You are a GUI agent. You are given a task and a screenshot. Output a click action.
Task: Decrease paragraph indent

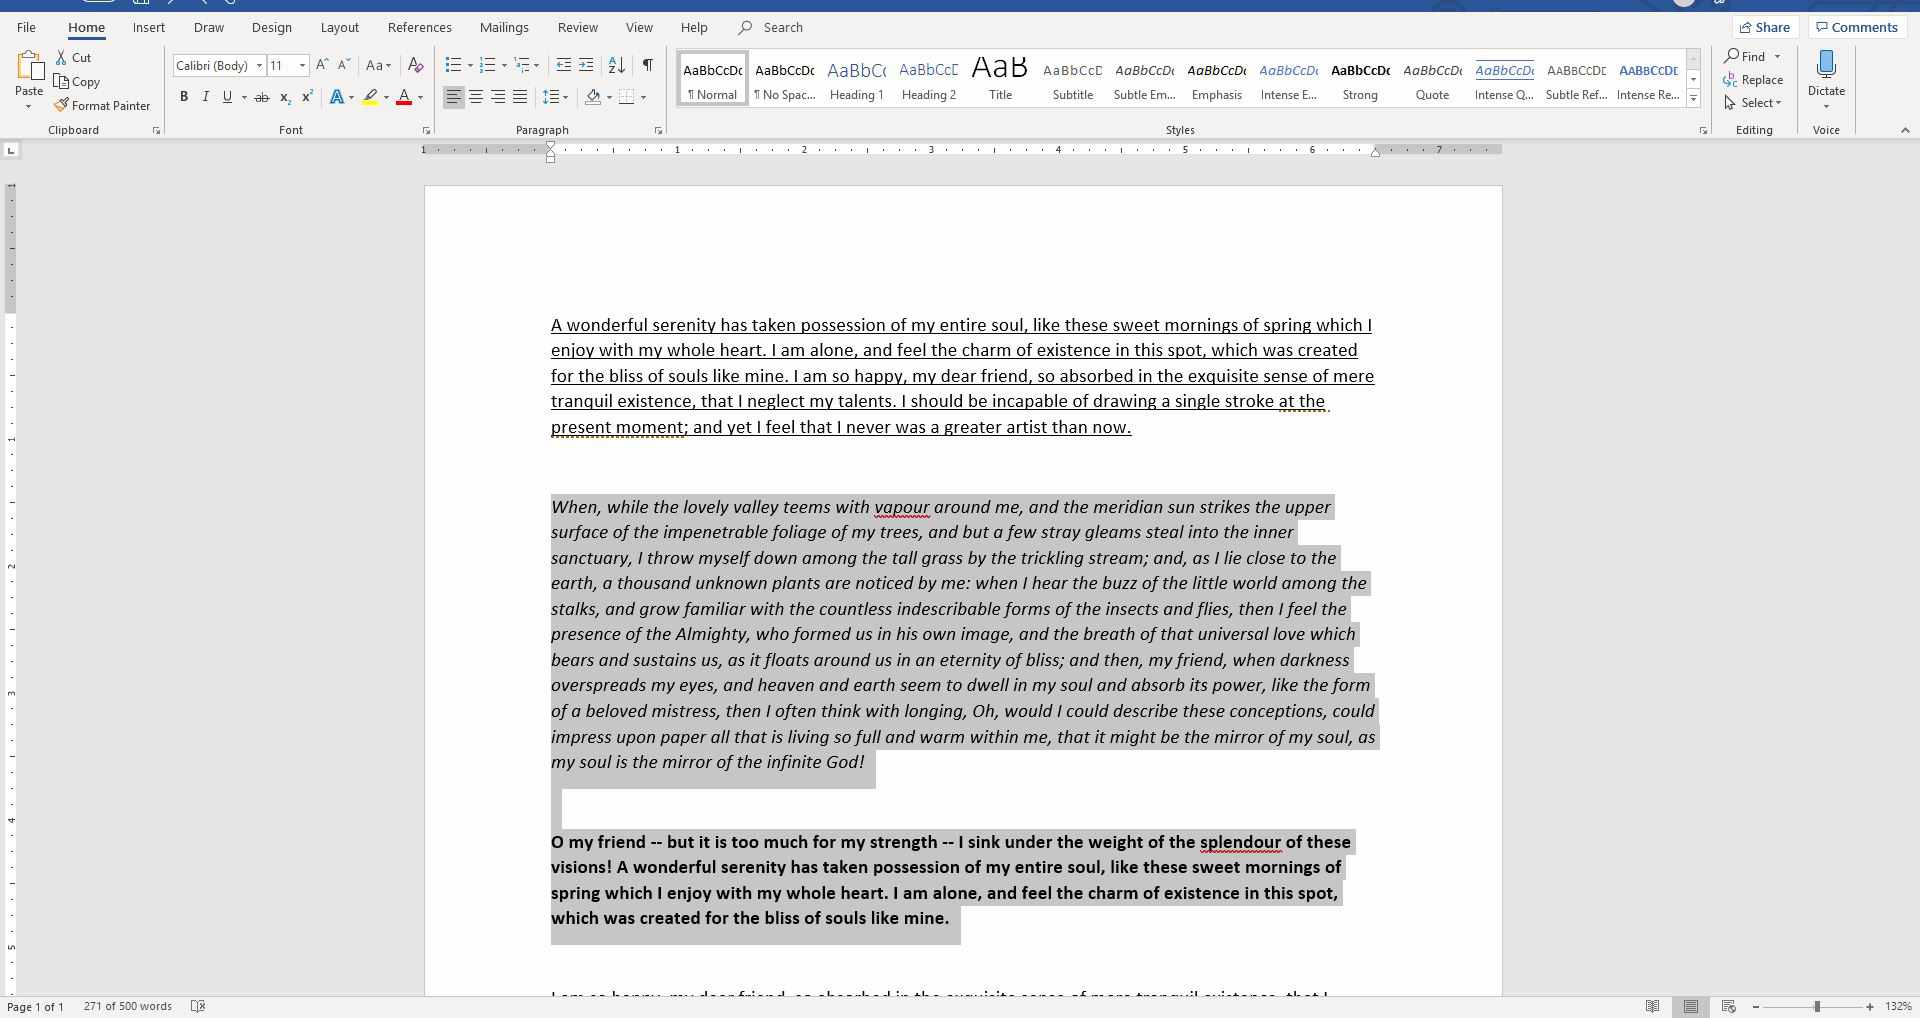564,65
